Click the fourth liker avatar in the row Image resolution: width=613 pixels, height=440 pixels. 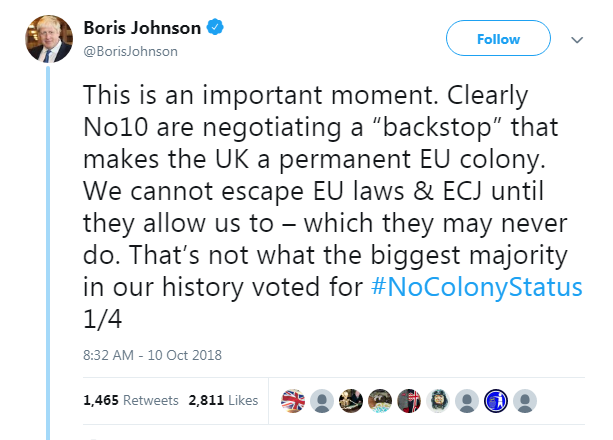click(380, 401)
